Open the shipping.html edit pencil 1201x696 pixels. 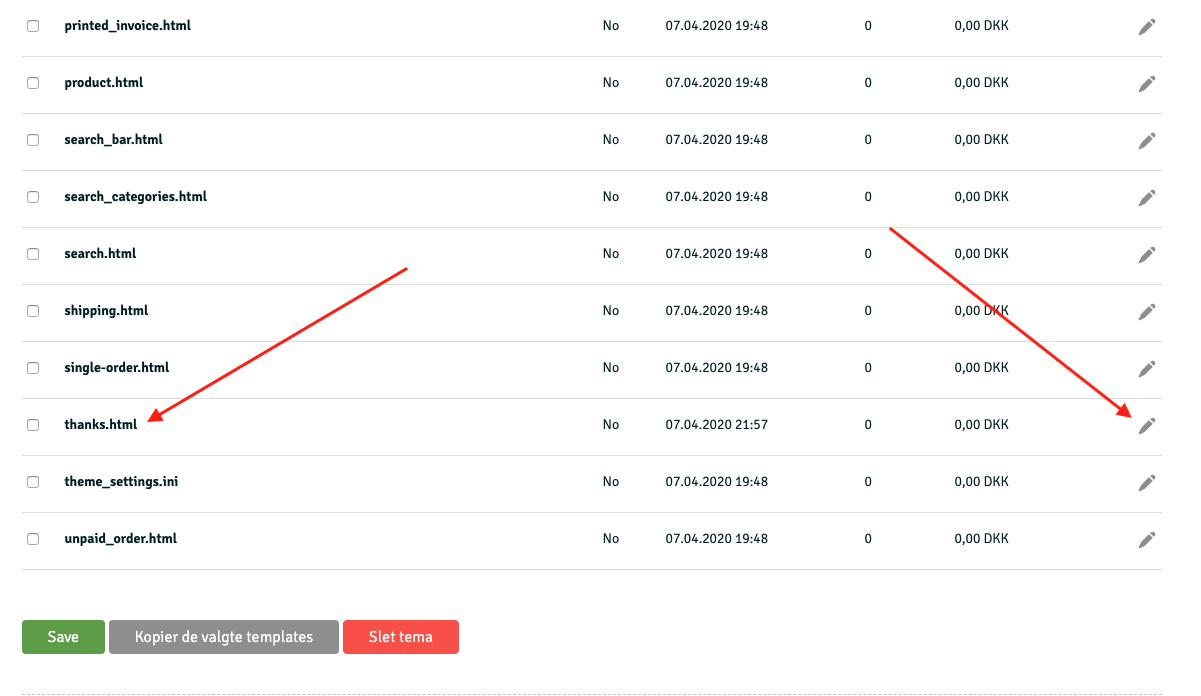[x=1147, y=312]
